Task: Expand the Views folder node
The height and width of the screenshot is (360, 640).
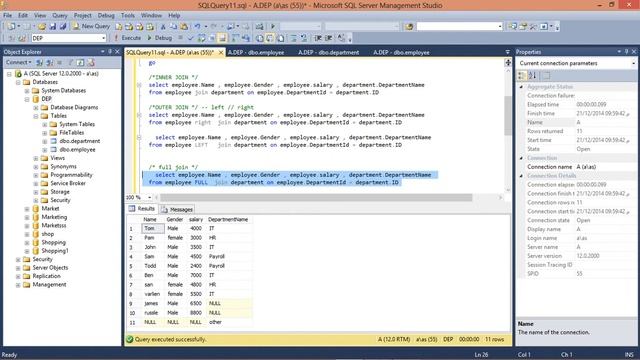Action: [36, 158]
